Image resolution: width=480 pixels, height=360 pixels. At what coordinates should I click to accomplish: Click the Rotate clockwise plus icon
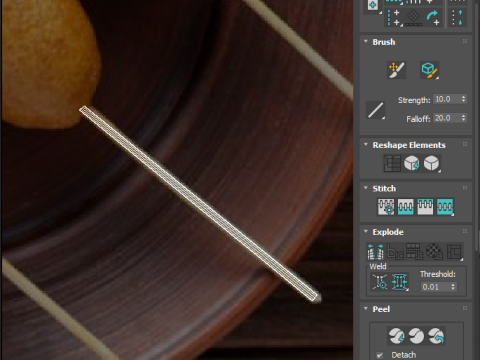(x=433, y=17)
